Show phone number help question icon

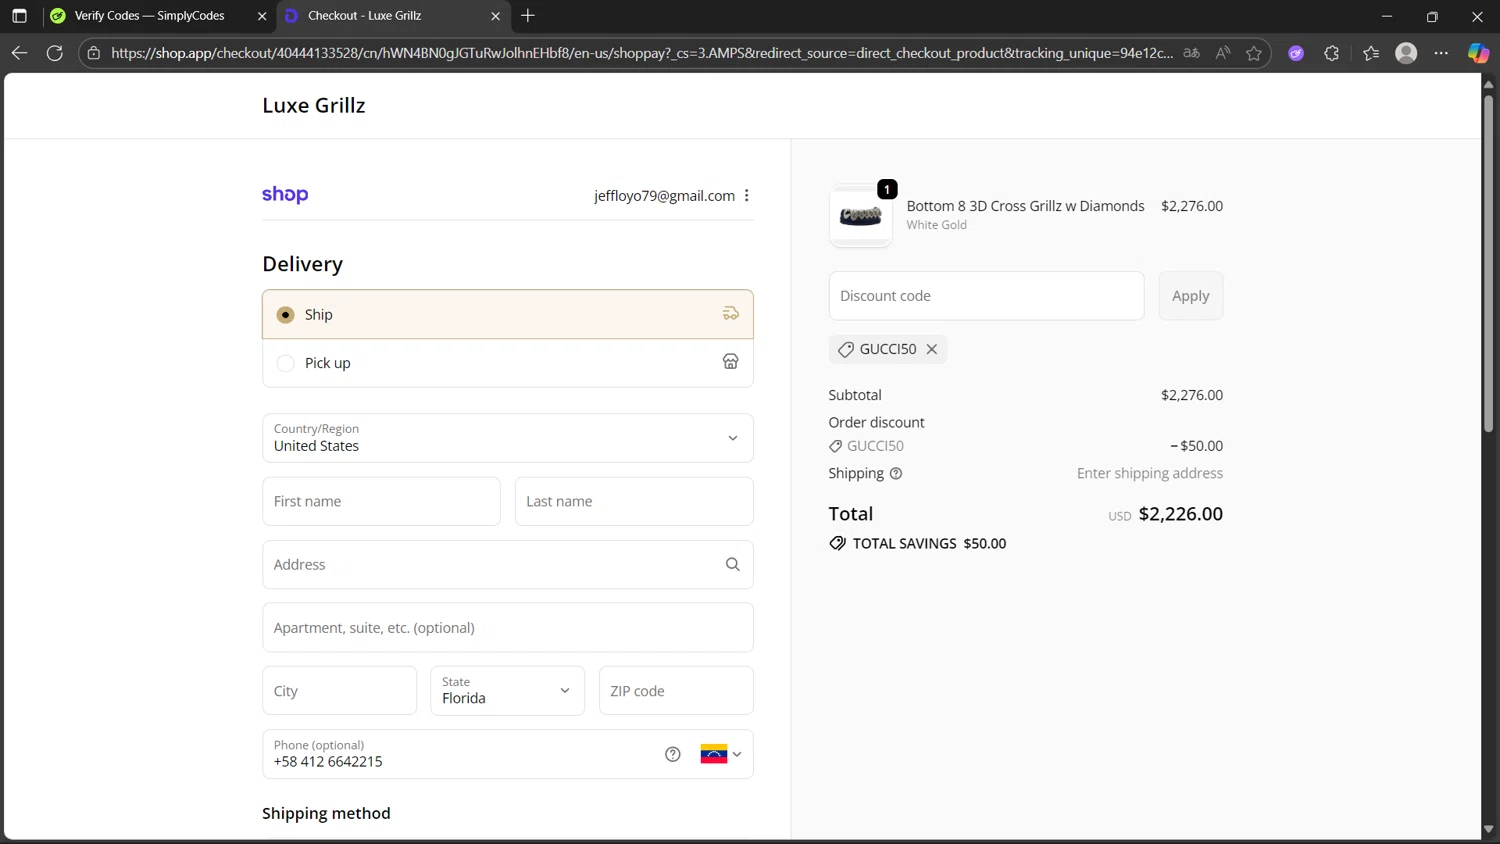click(673, 754)
